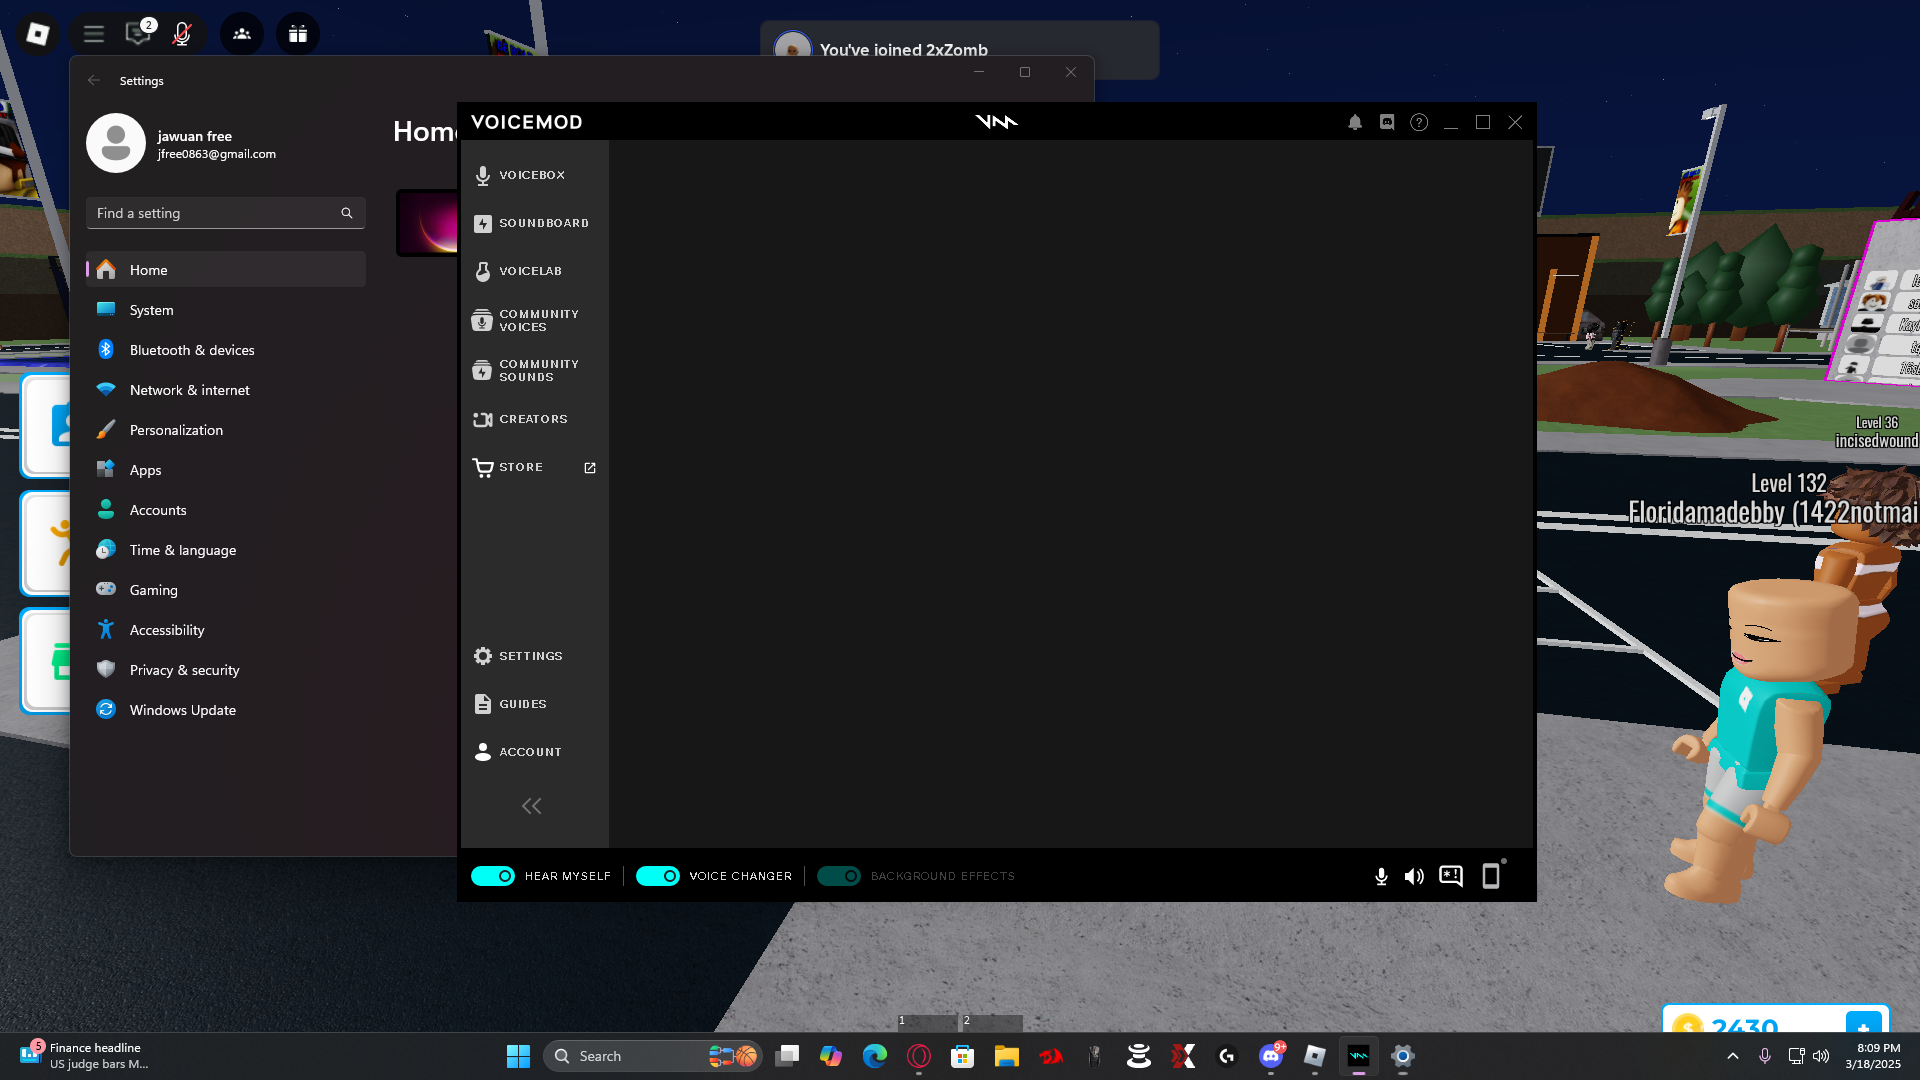The image size is (1920, 1080).
Task: Select Home in Windows Settings
Action: coord(226,270)
